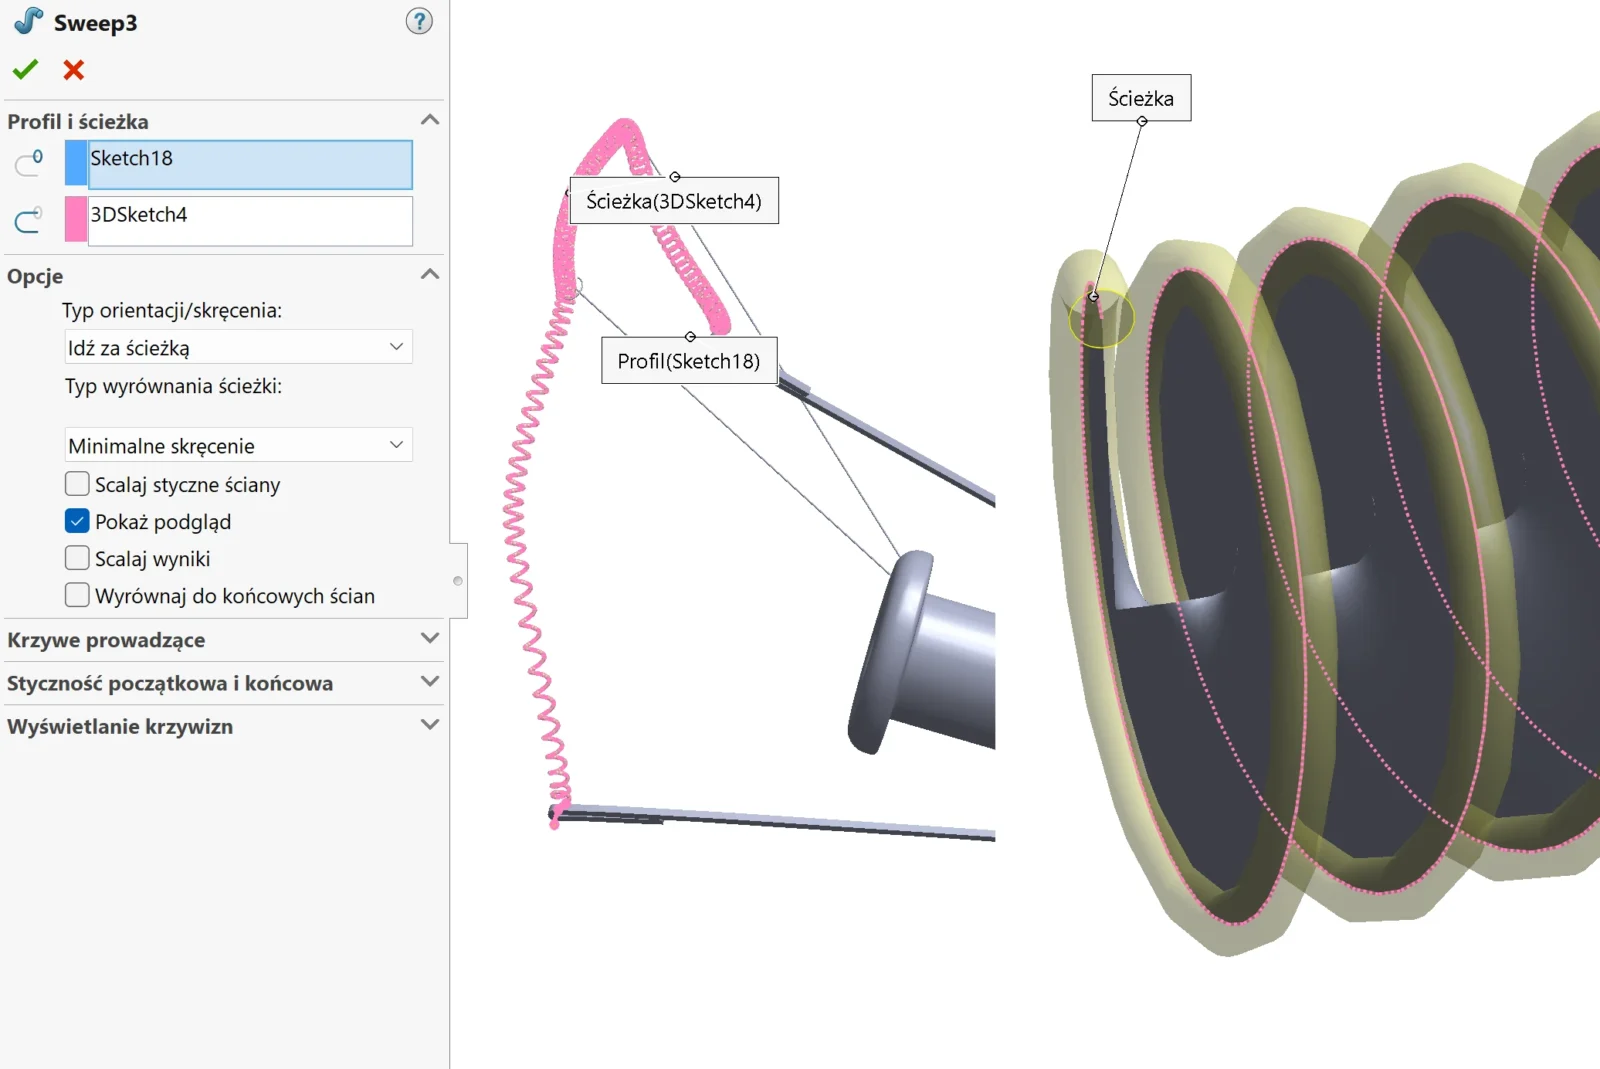Click the Ścieżka(3DSketch4) callout label
The height and width of the screenshot is (1069, 1600).
674,201
